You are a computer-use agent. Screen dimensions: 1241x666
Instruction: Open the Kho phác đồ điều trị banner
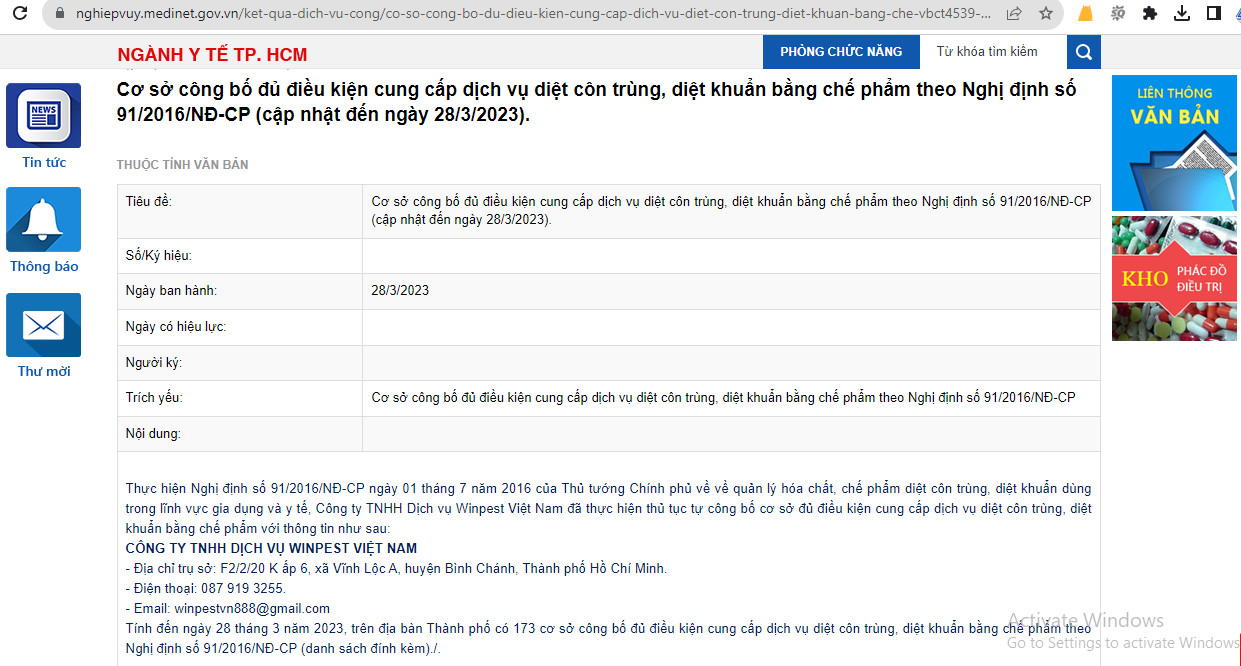(x=1174, y=278)
